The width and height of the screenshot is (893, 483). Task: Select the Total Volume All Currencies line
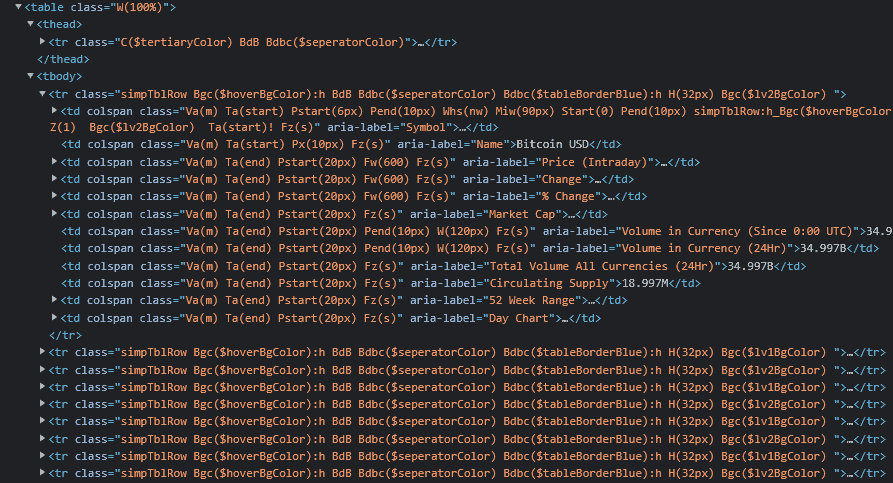tap(433, 266)
